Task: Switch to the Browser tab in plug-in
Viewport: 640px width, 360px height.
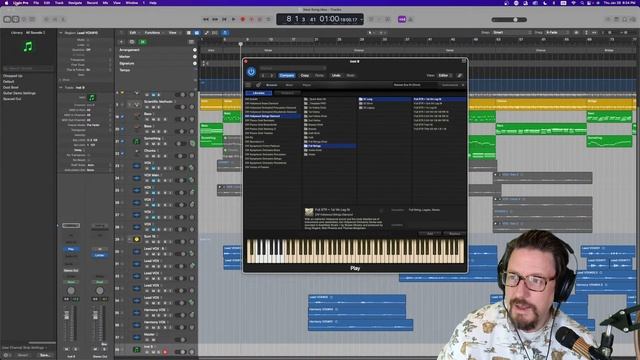Action: tap(271, 85)
